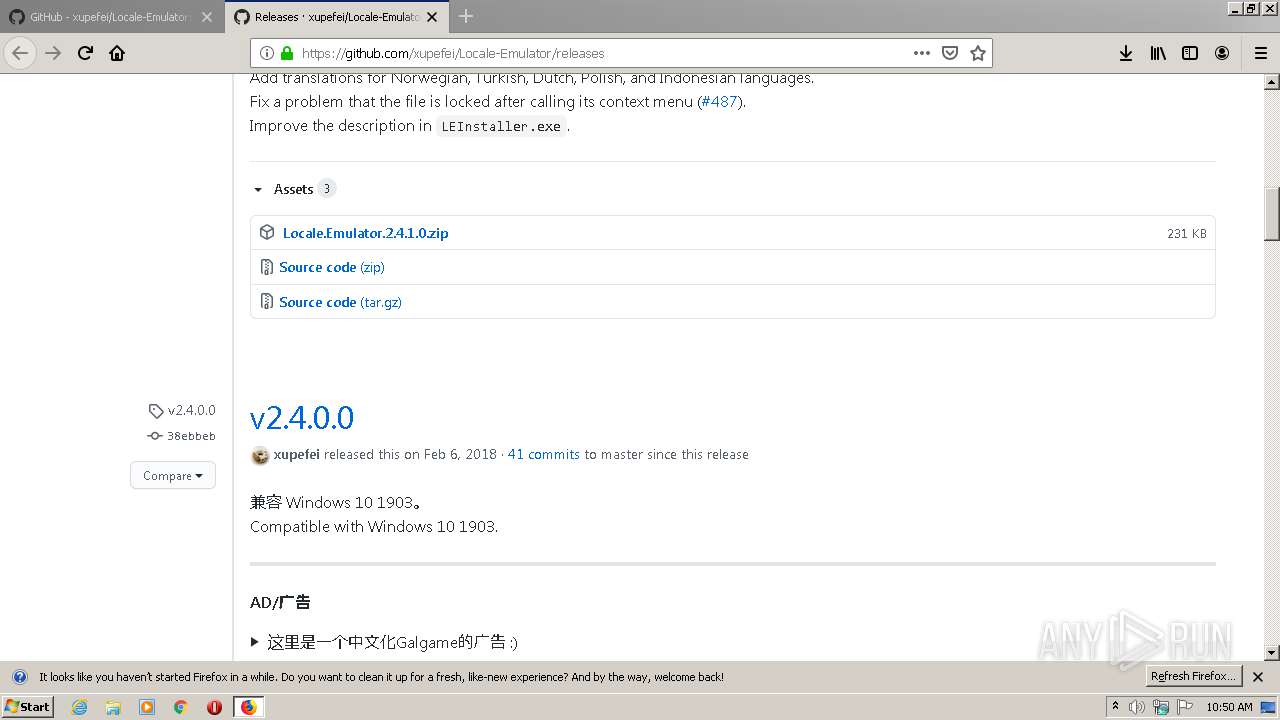Click the page vertical scrollbar thumb
The height and width of the screenshot is (720, 1280).
coord(1272,214)
